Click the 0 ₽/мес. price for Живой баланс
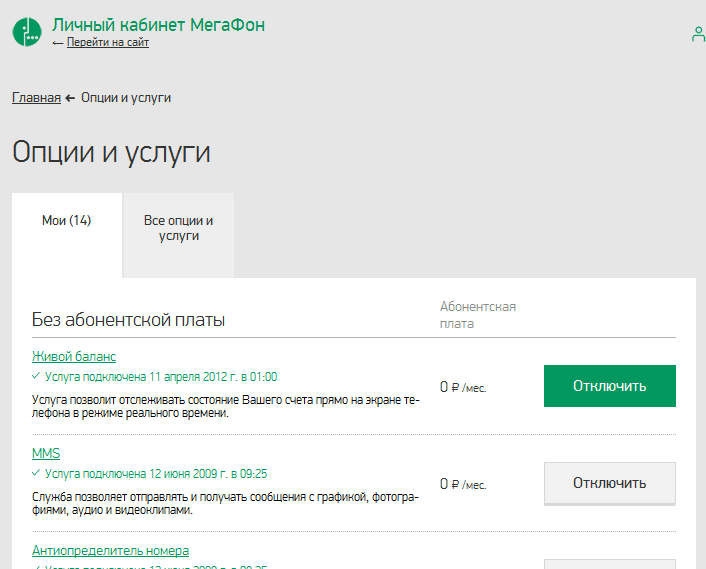Screen dimensions: 706x569 (463, 387)
